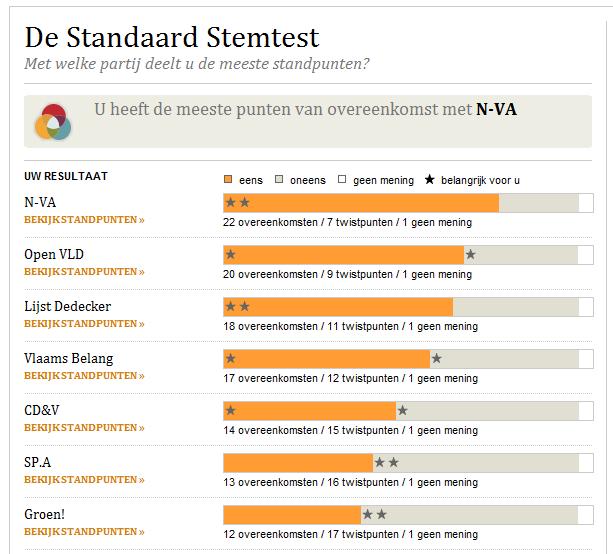Click the colorful circles logo icon

[52, 121]
